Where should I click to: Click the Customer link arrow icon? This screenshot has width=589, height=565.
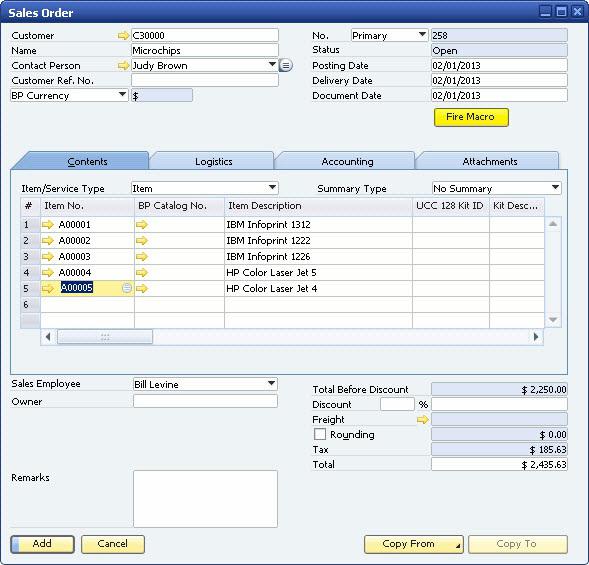tap(123, 36)
